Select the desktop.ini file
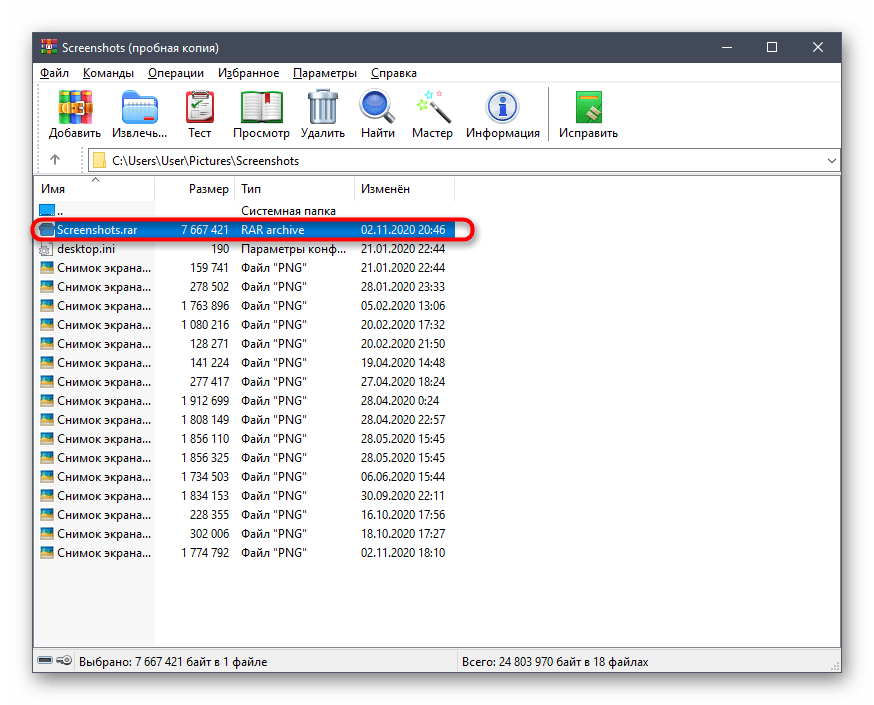This screenshot has width=874, height=705. click(88, 249)
